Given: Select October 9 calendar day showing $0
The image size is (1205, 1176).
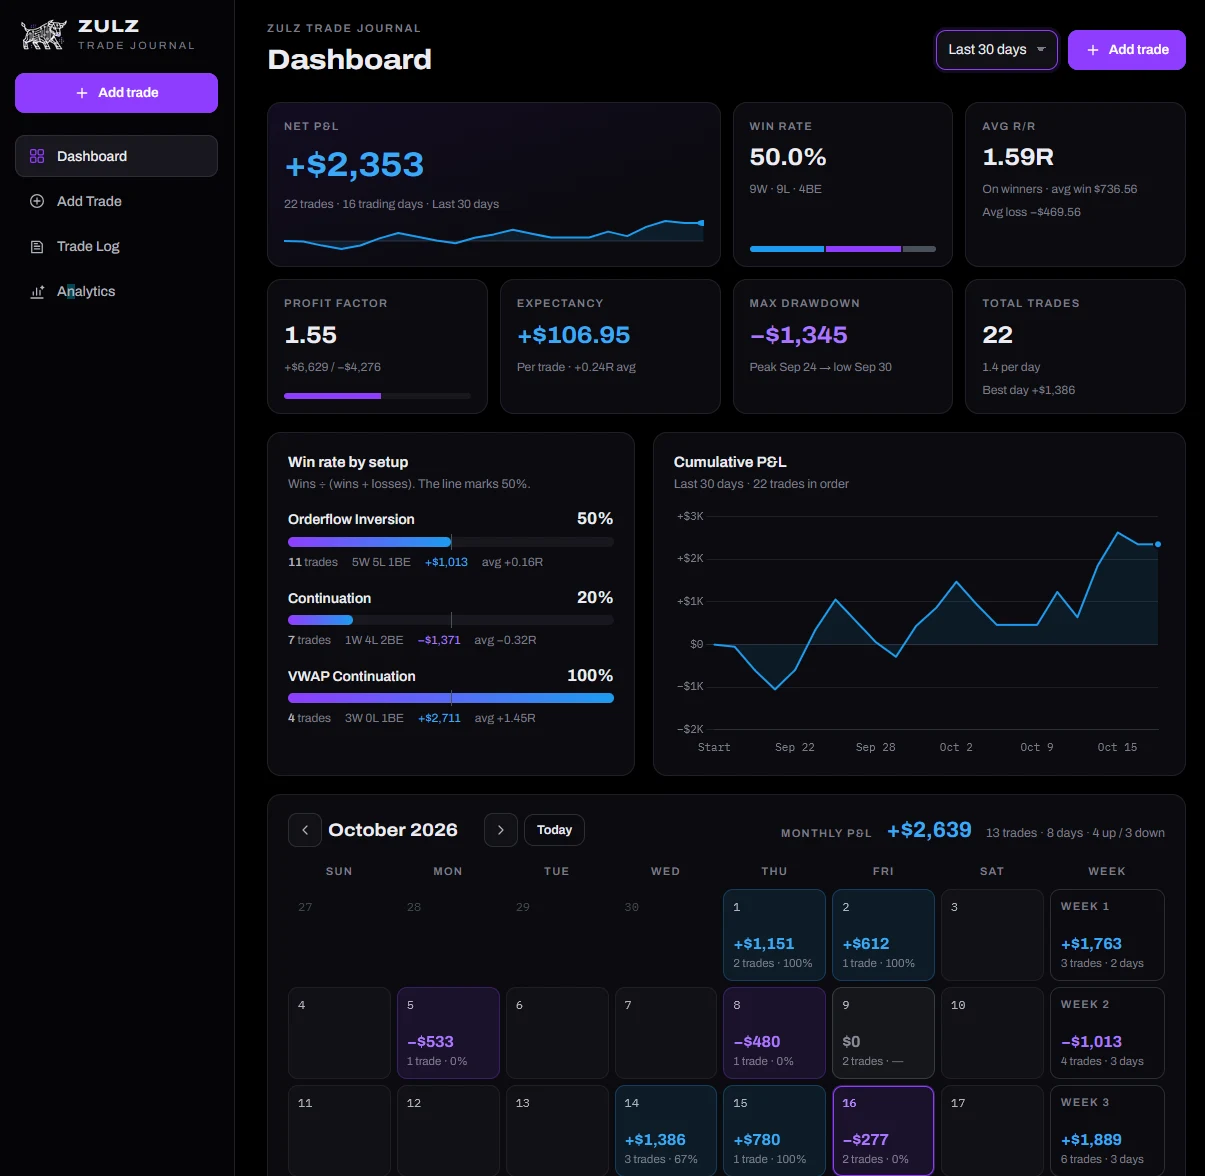Looking at the screenshot, I should click(883, 1033).
